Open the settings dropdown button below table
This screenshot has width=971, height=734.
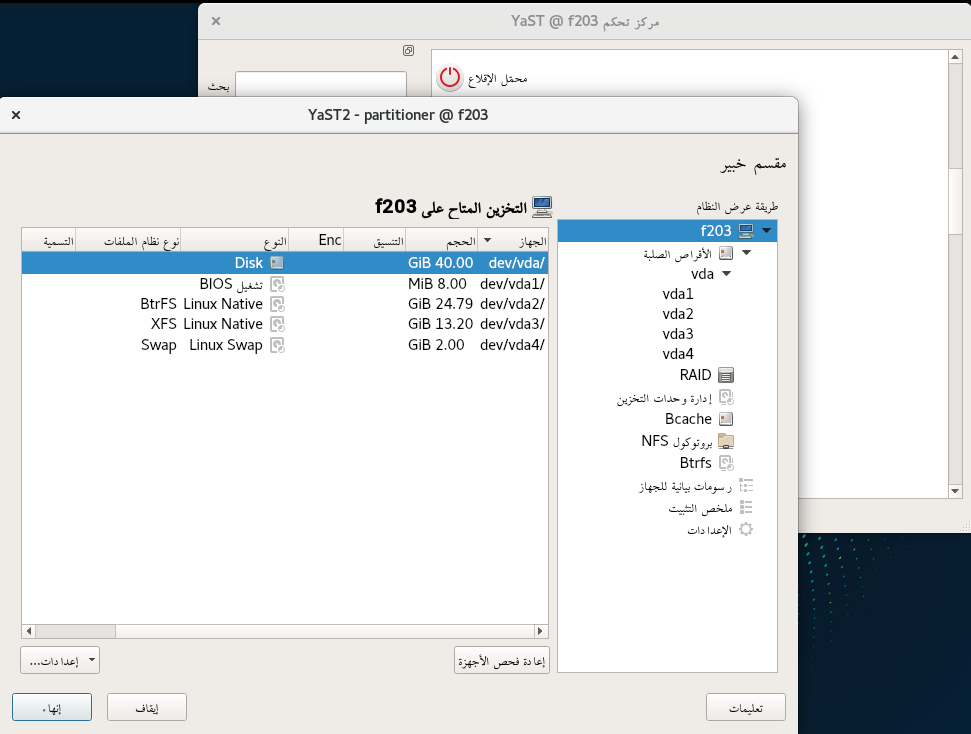(x=60, y=660)
